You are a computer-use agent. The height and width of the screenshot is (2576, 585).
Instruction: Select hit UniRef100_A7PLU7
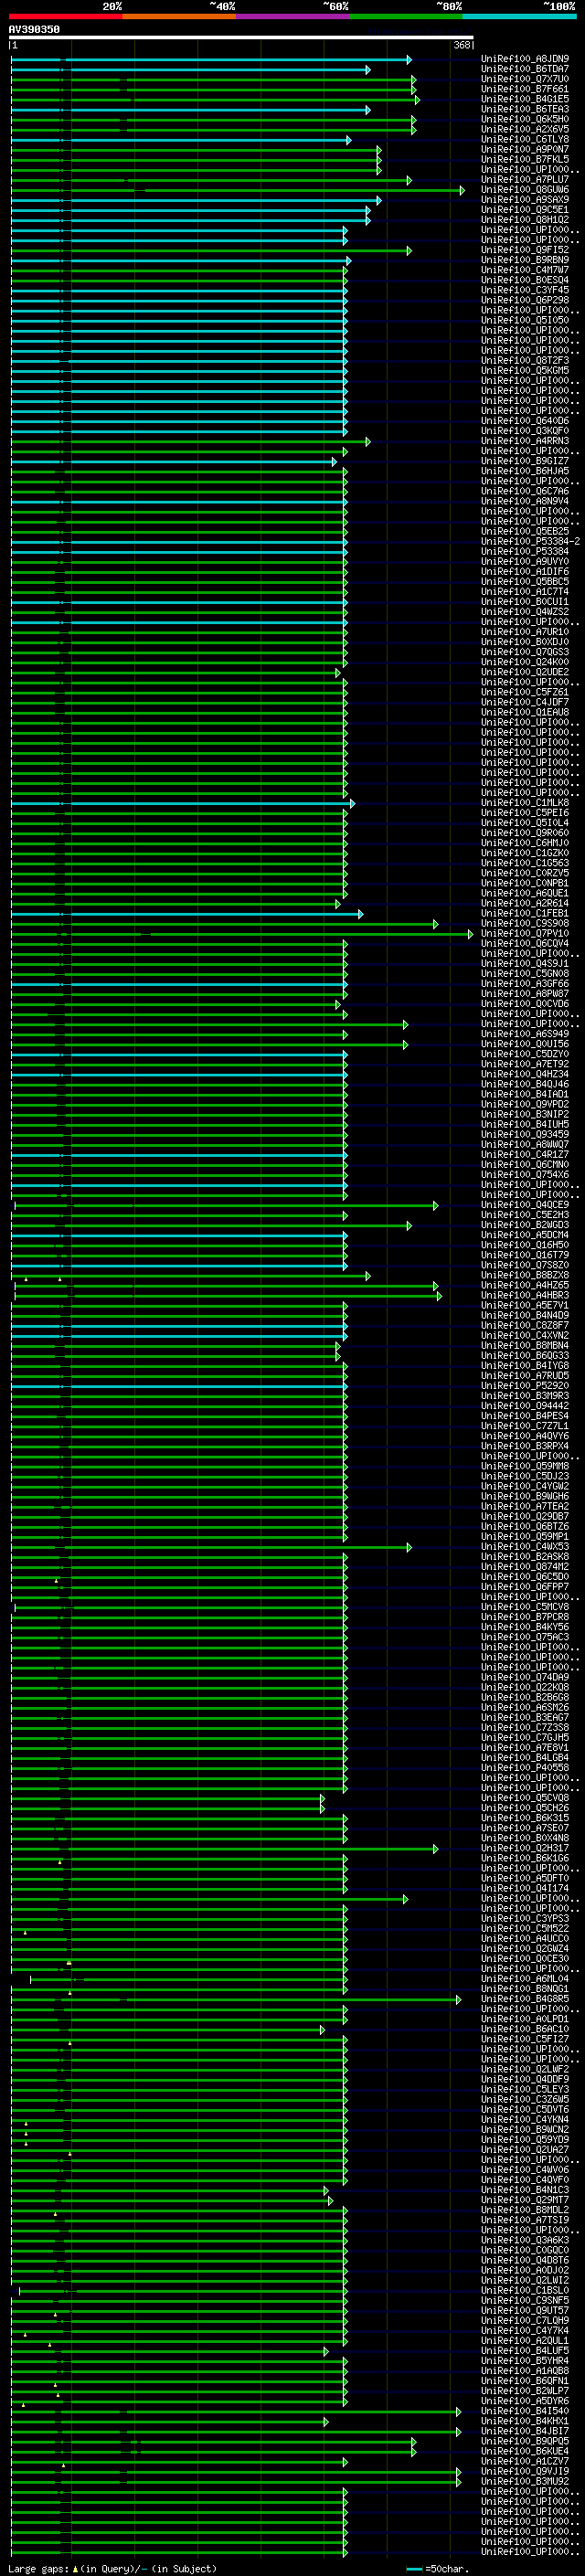coord(525,179)
